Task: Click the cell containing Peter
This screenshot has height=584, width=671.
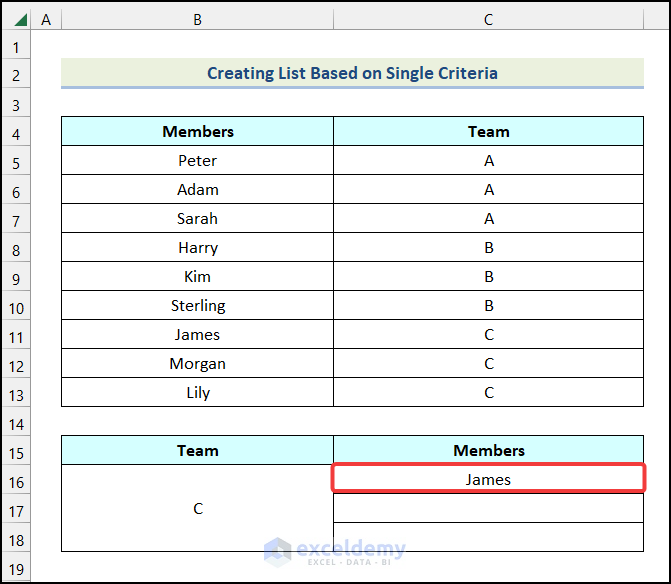Action: (x=197, y=161)
